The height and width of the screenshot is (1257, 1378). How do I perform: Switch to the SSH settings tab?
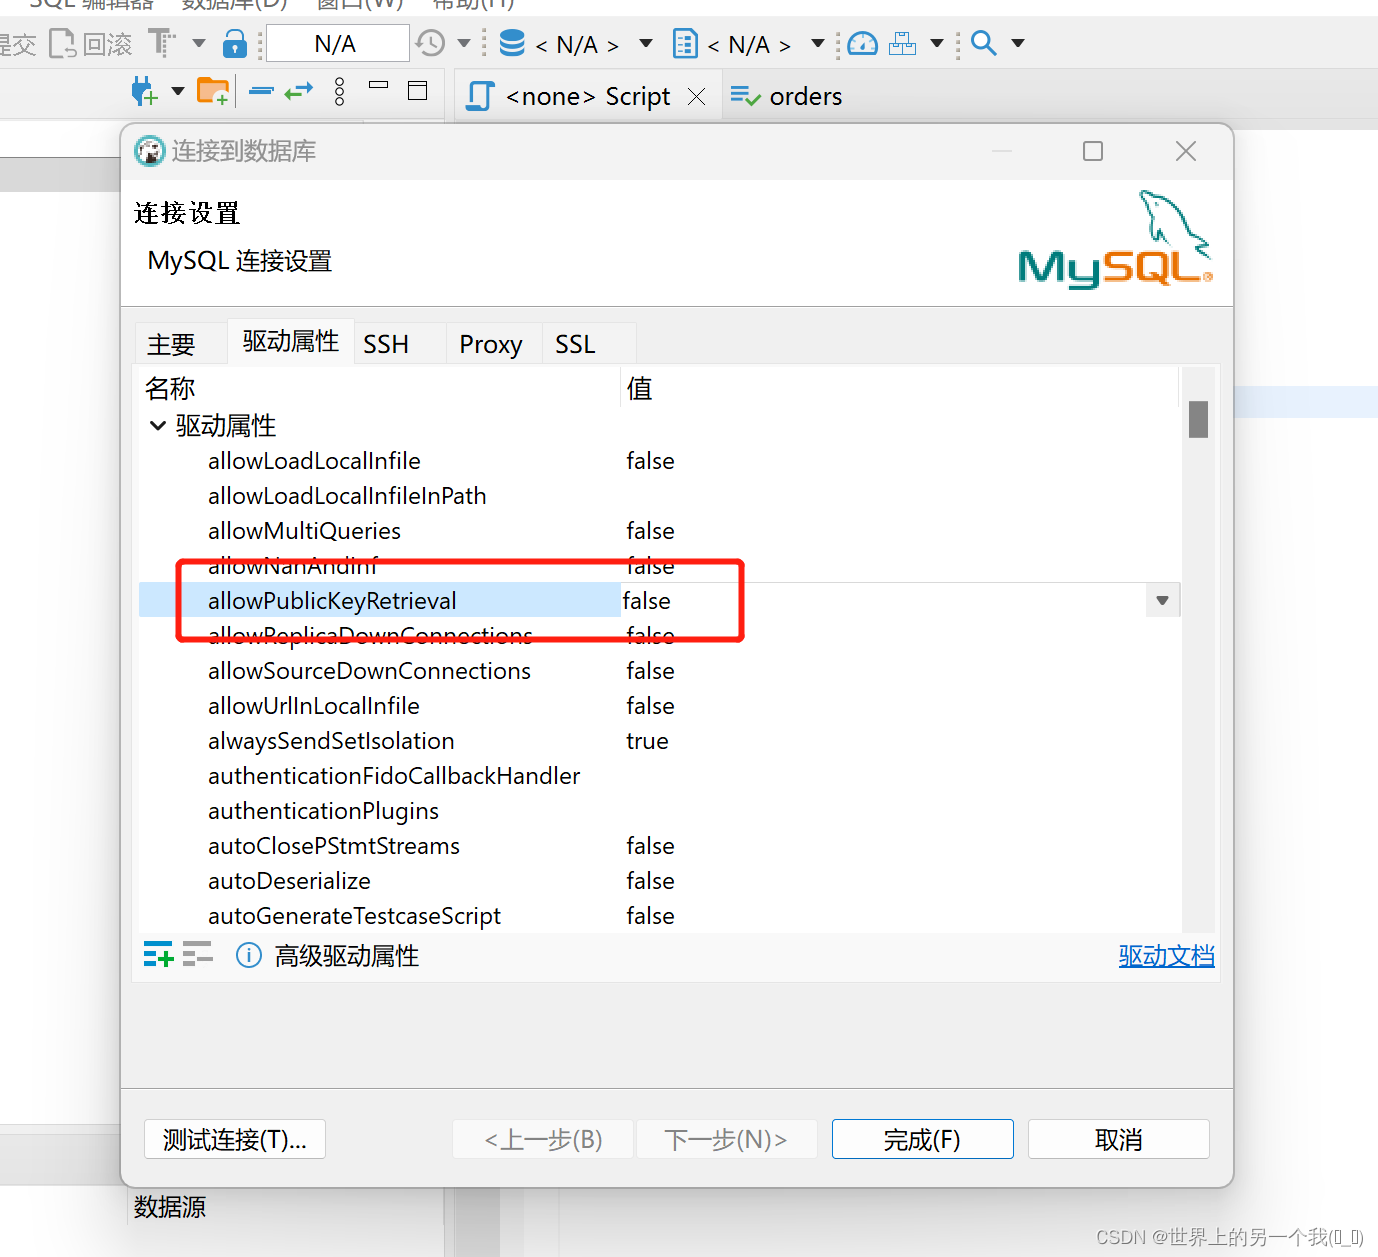coord(386,343)
